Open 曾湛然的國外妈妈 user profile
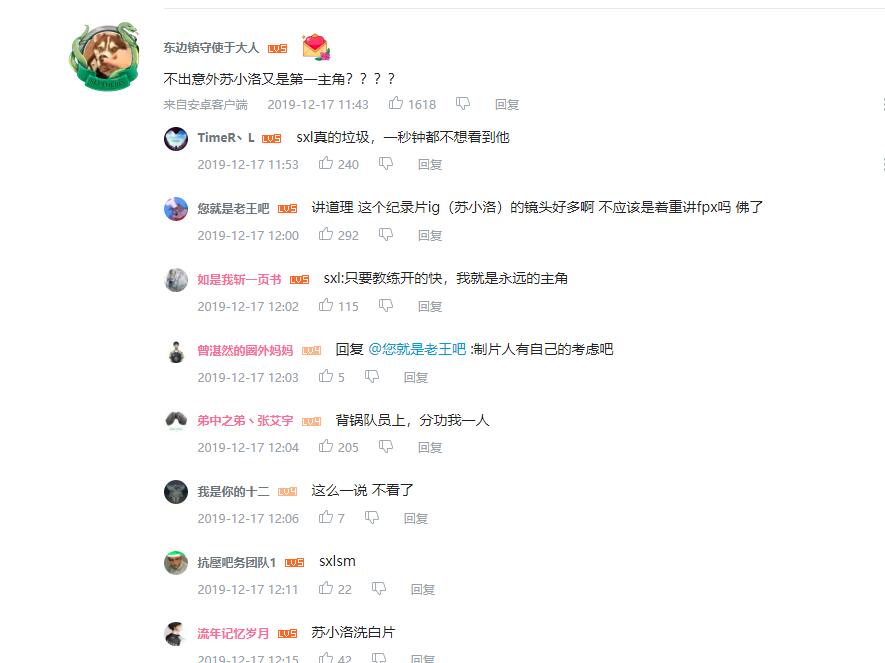This screenshot has height=663, width=885. (245, 350)
